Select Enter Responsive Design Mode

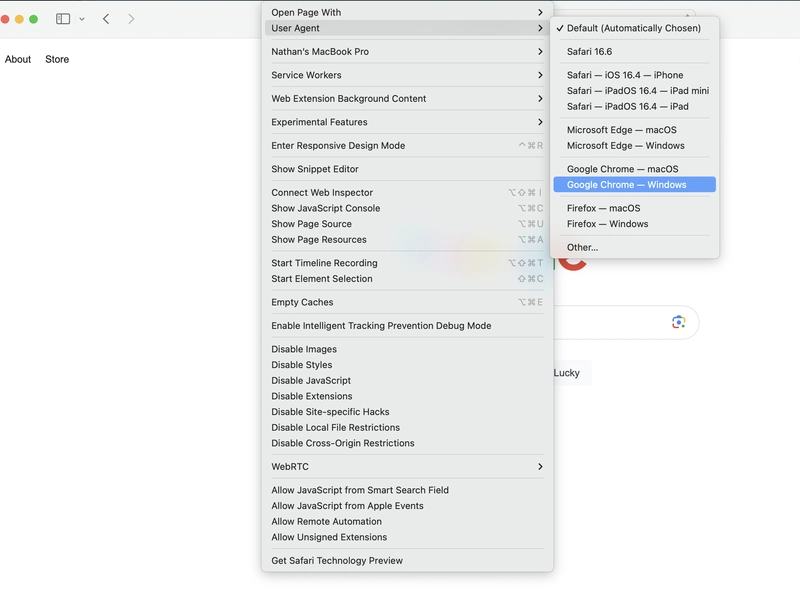pos(407,145)
